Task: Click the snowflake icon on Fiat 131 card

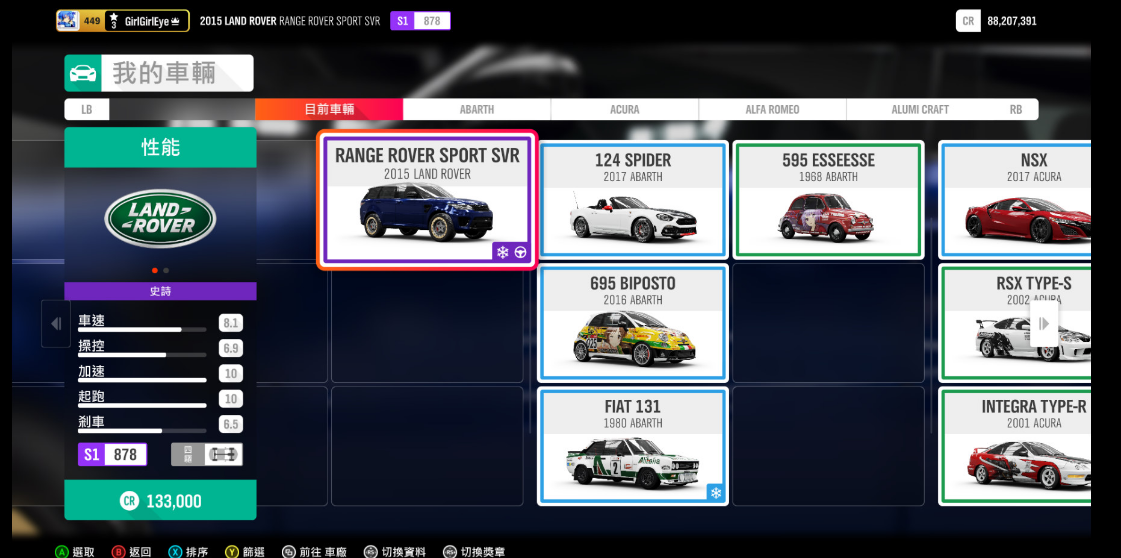Action: click(716, 492)
